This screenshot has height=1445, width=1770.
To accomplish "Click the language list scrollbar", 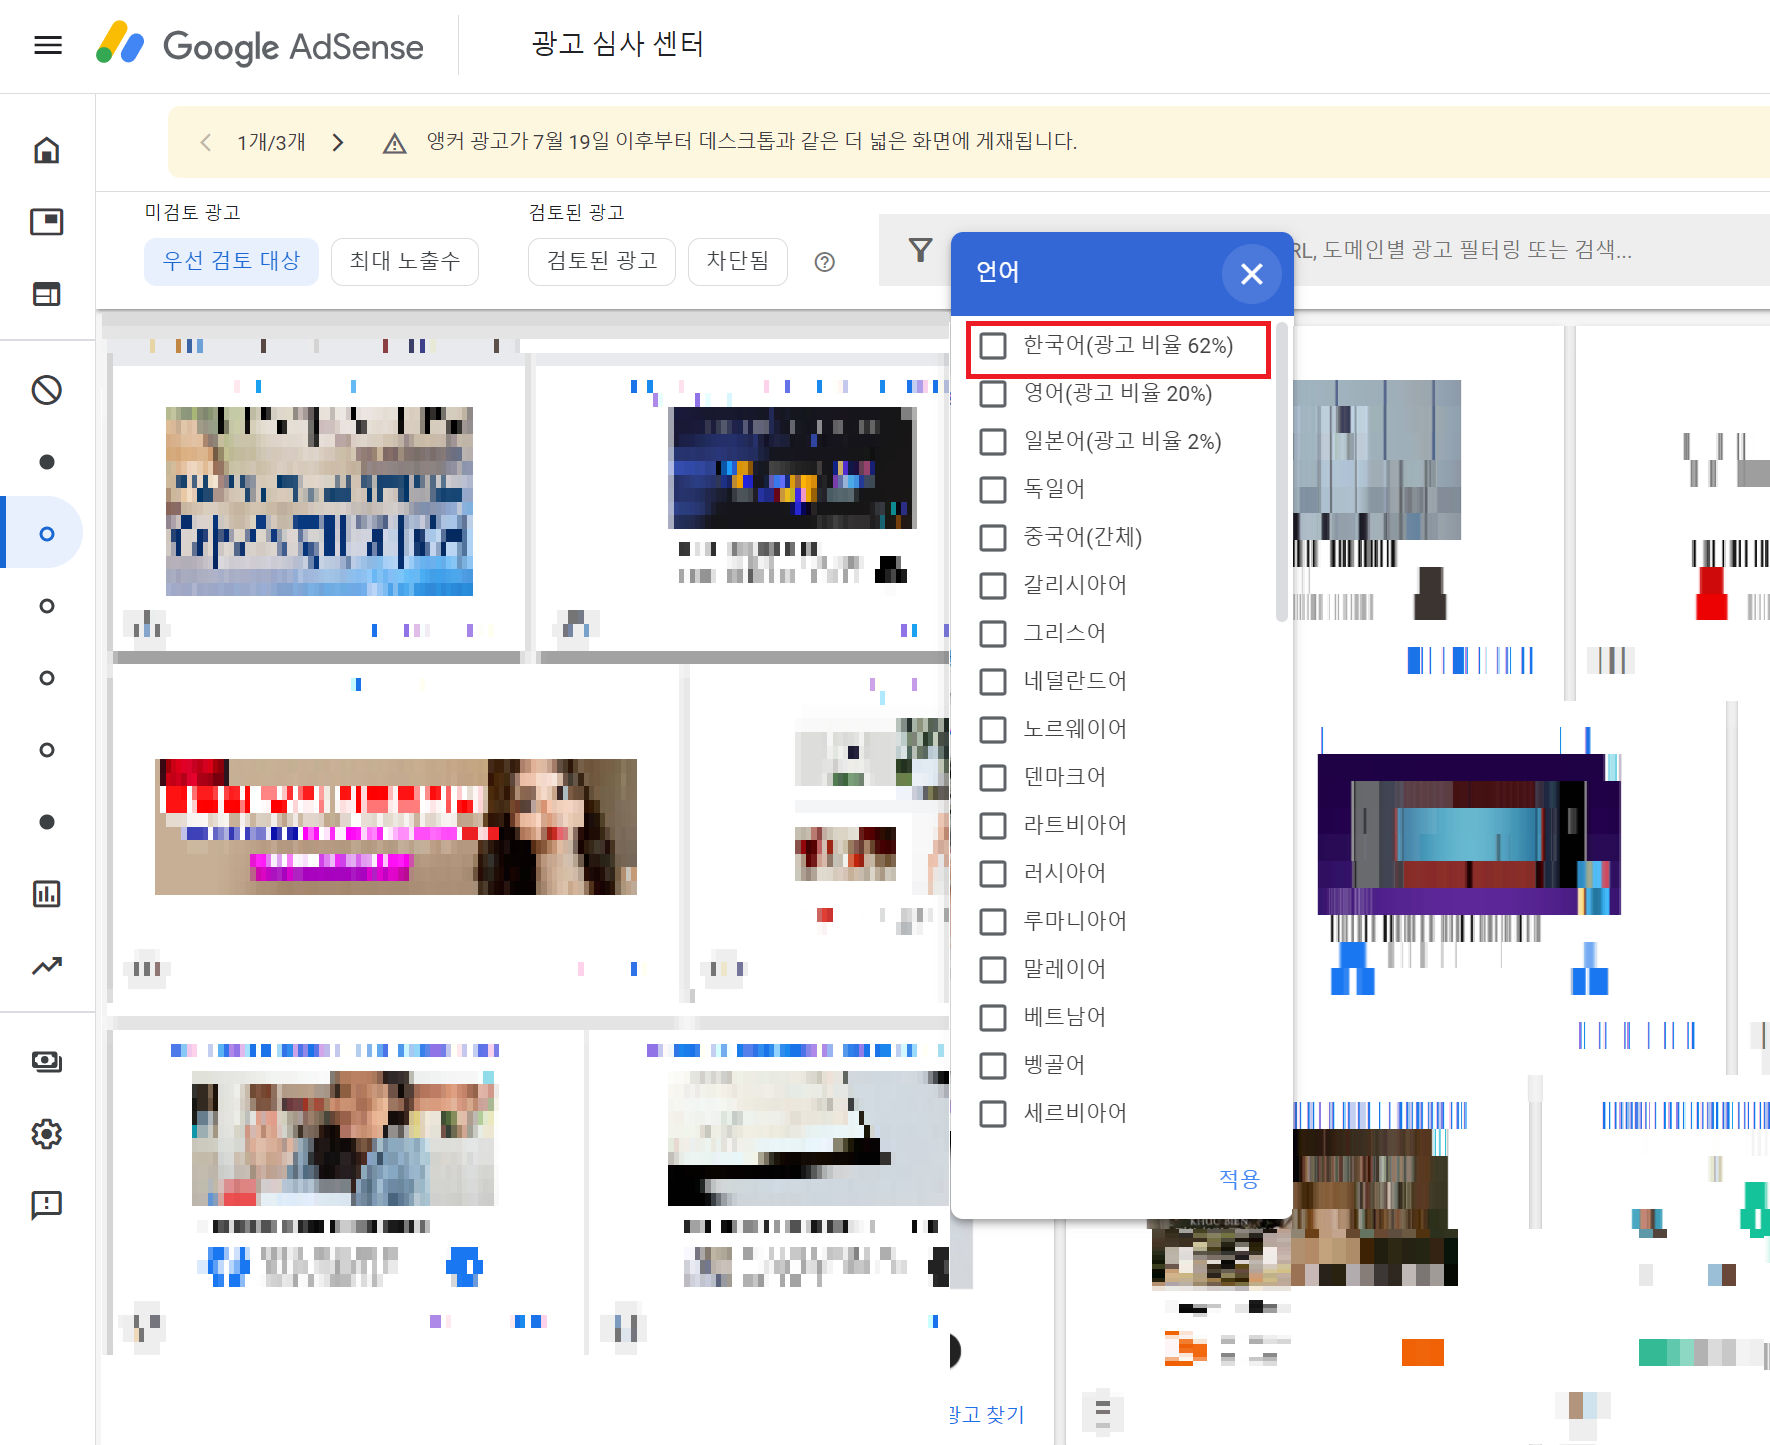I will pyautogui.click(x=1282, y=470).
